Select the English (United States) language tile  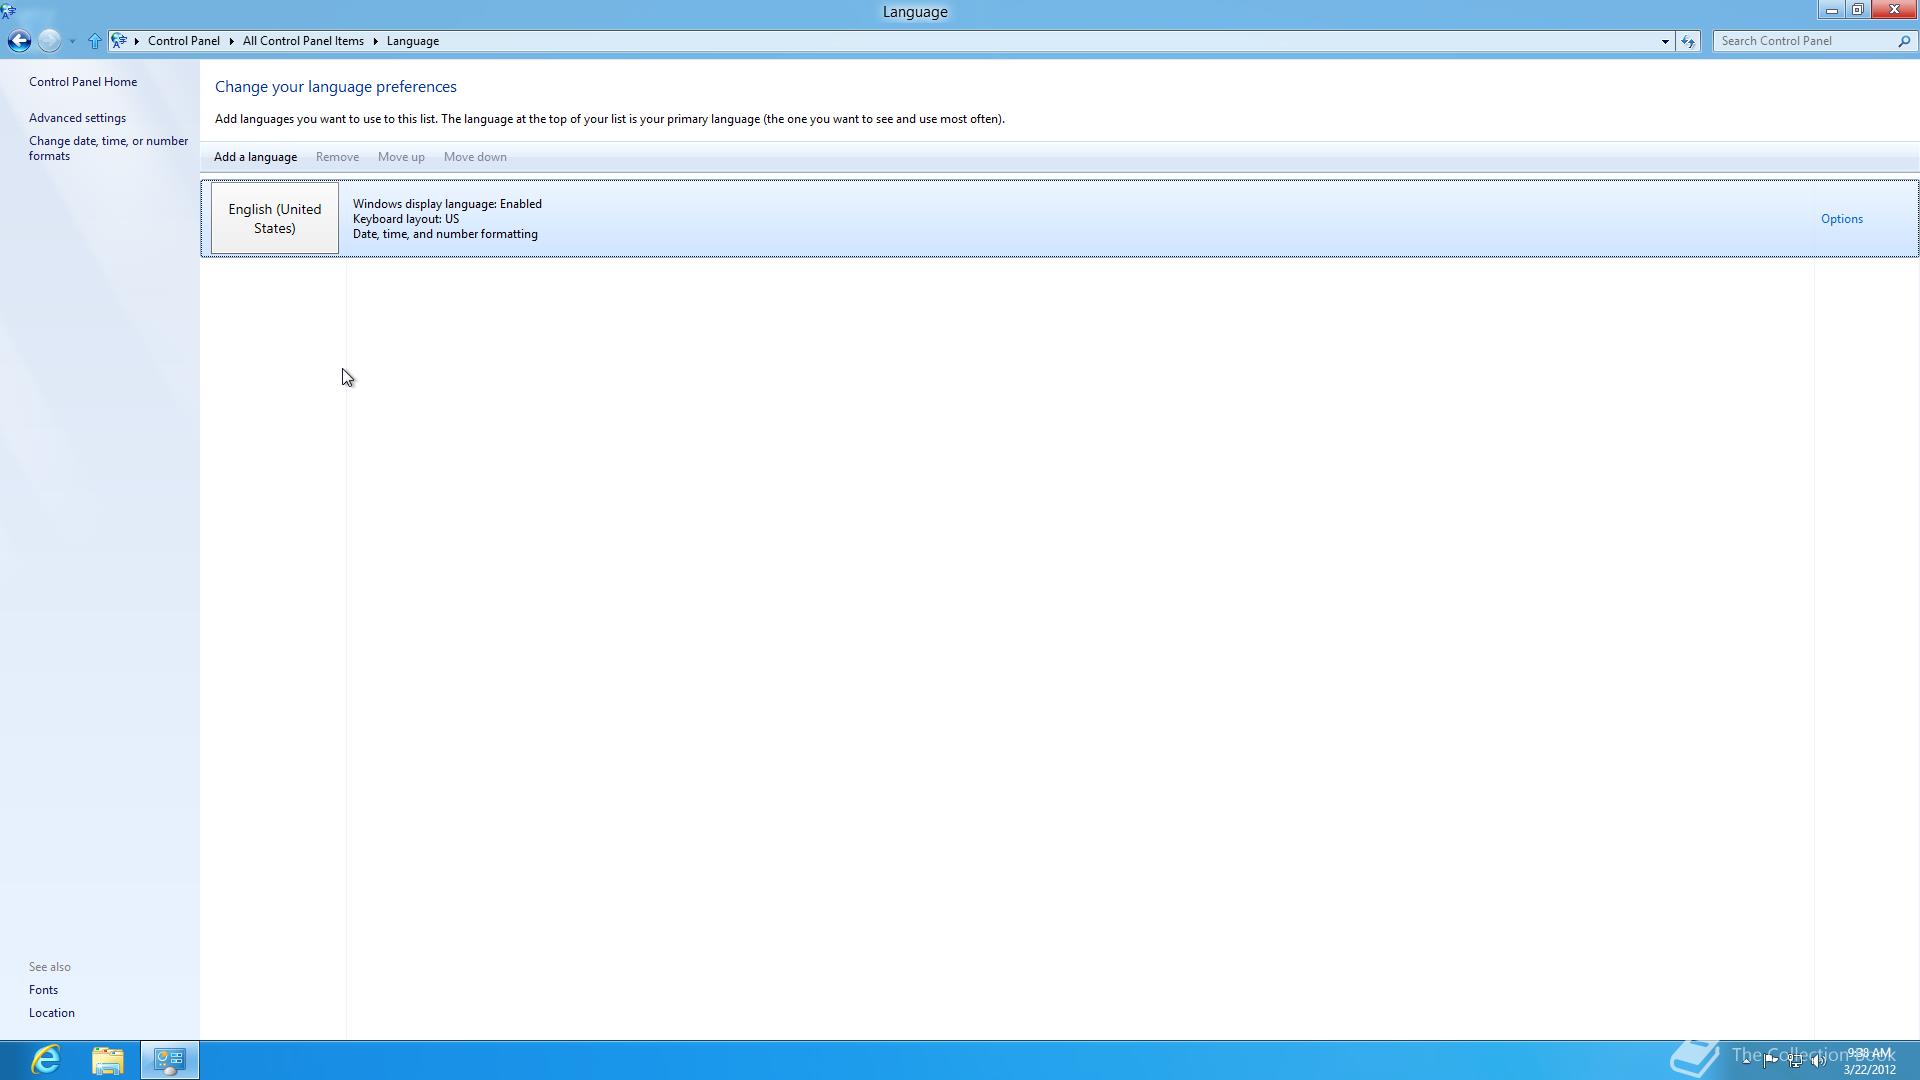pos(275,219)
